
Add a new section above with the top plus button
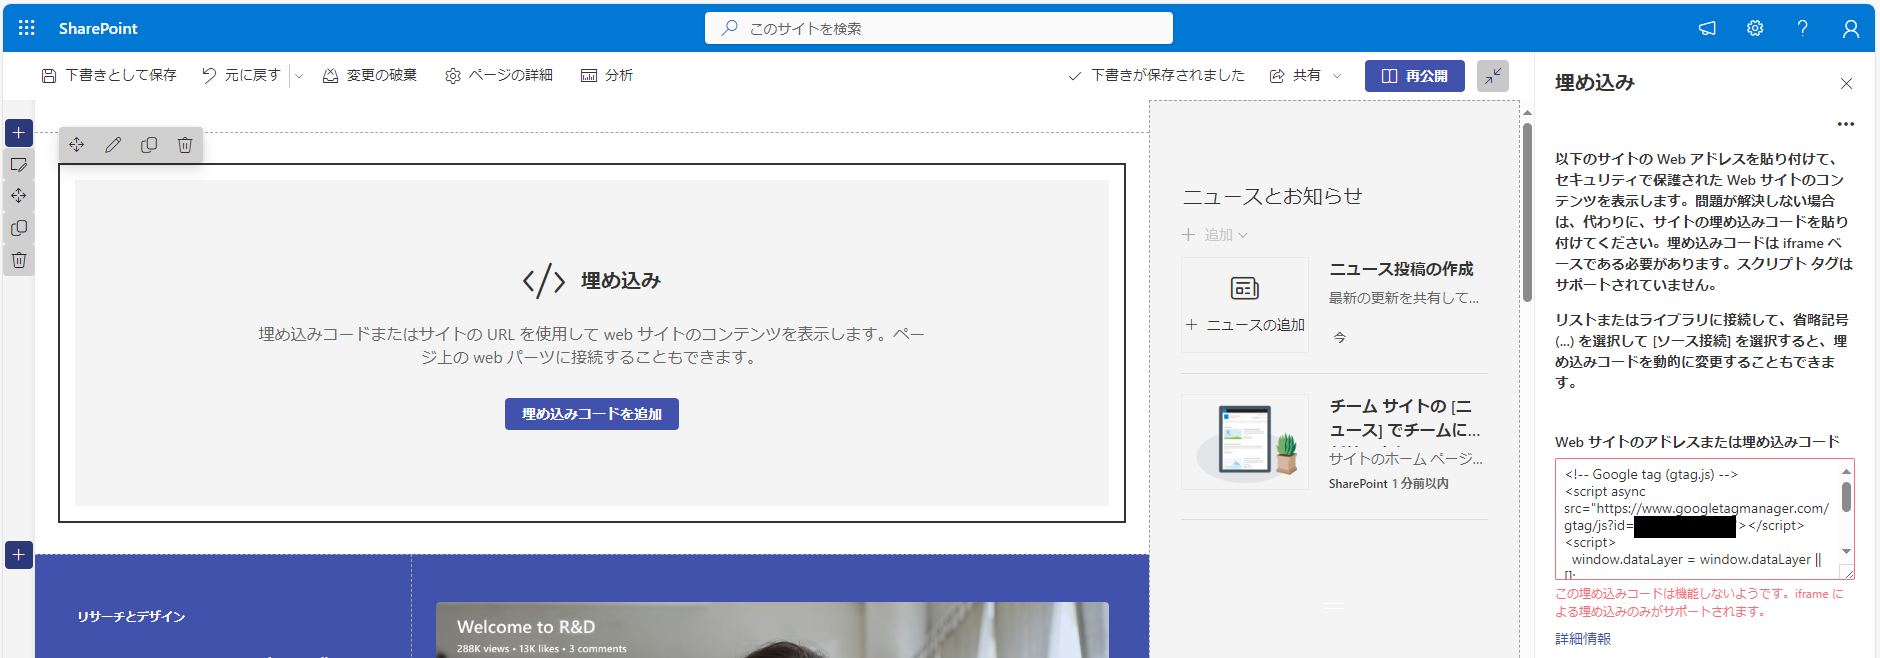tap(19, 133)
